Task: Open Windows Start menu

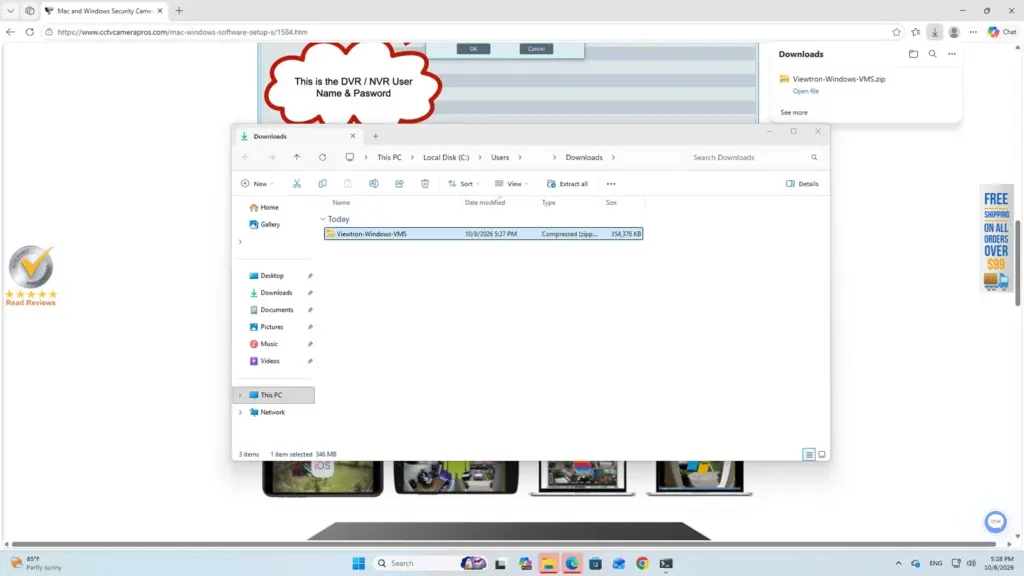Action: 359,563
